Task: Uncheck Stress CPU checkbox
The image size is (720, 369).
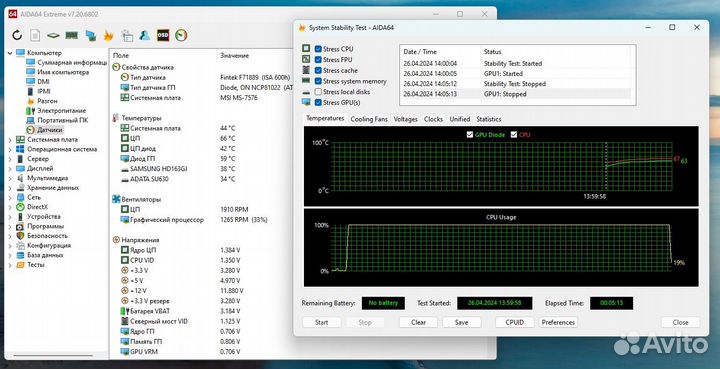Action: [318, 49]
